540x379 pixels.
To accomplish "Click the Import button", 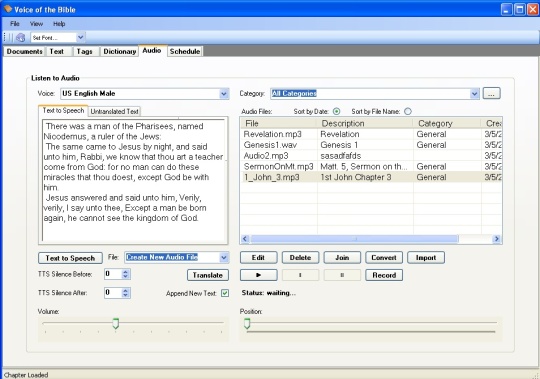I will coord(426,257).
